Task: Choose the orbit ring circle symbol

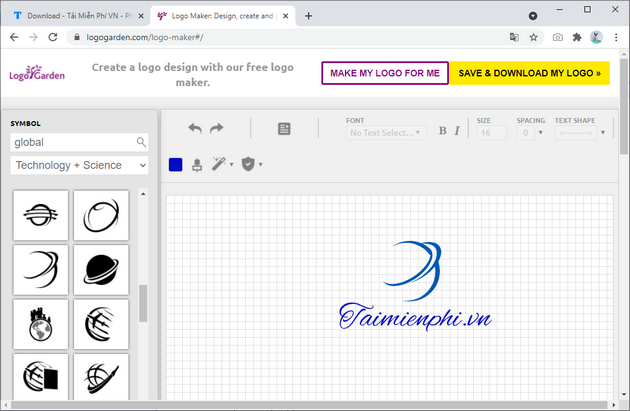Action: (x=101, y=215)
